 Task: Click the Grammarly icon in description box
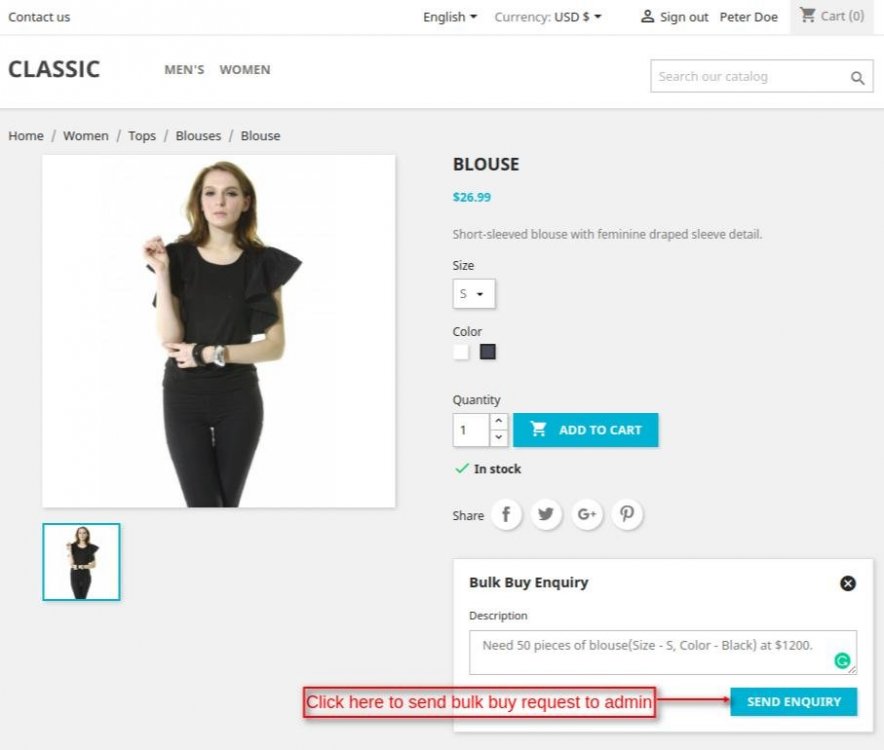coord(843,661)
